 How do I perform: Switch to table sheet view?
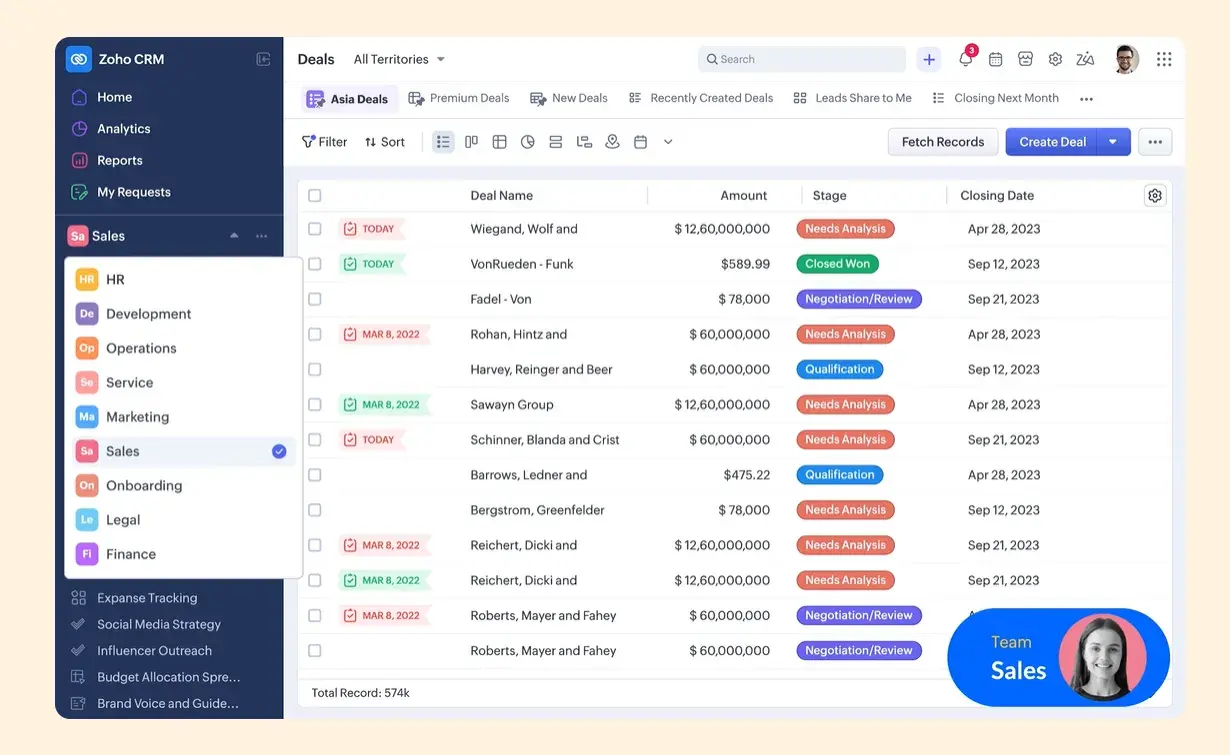(499, 142)
